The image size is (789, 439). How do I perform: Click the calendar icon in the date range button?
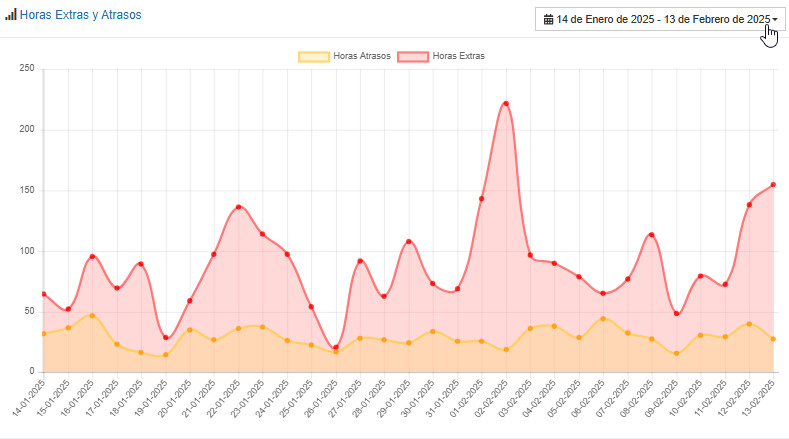click(548, 20)
